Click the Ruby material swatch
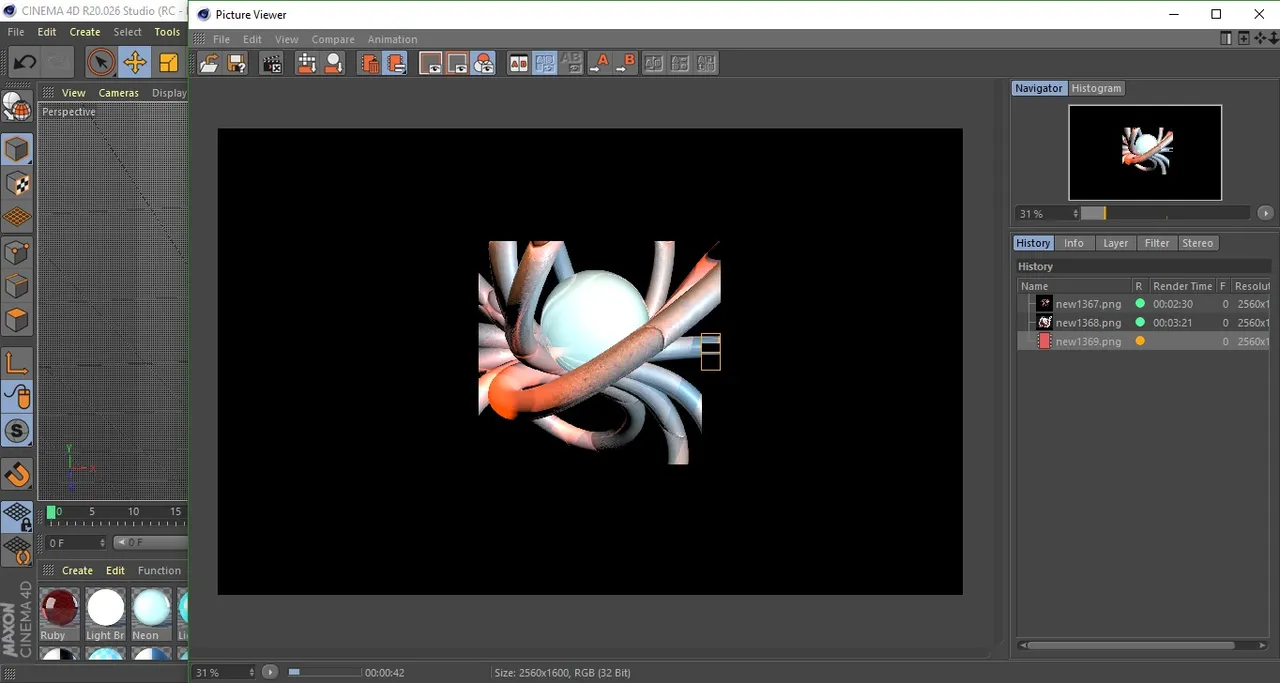1280x683 pixels. (x=59, y=613)
